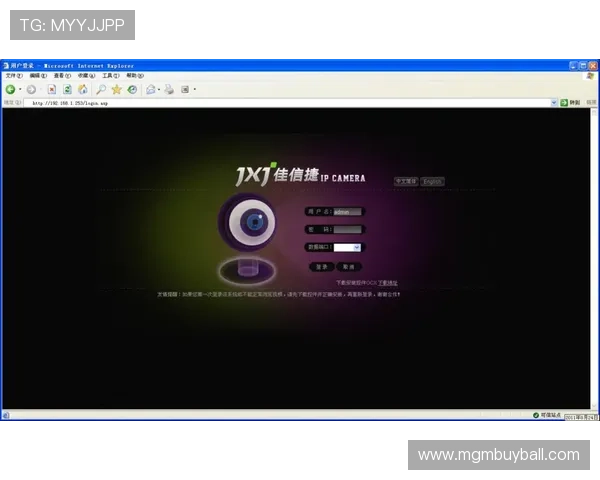Click the status bar page icon
Screen dimensions: 600x480
pyautogui.click(x=6, y=415)
